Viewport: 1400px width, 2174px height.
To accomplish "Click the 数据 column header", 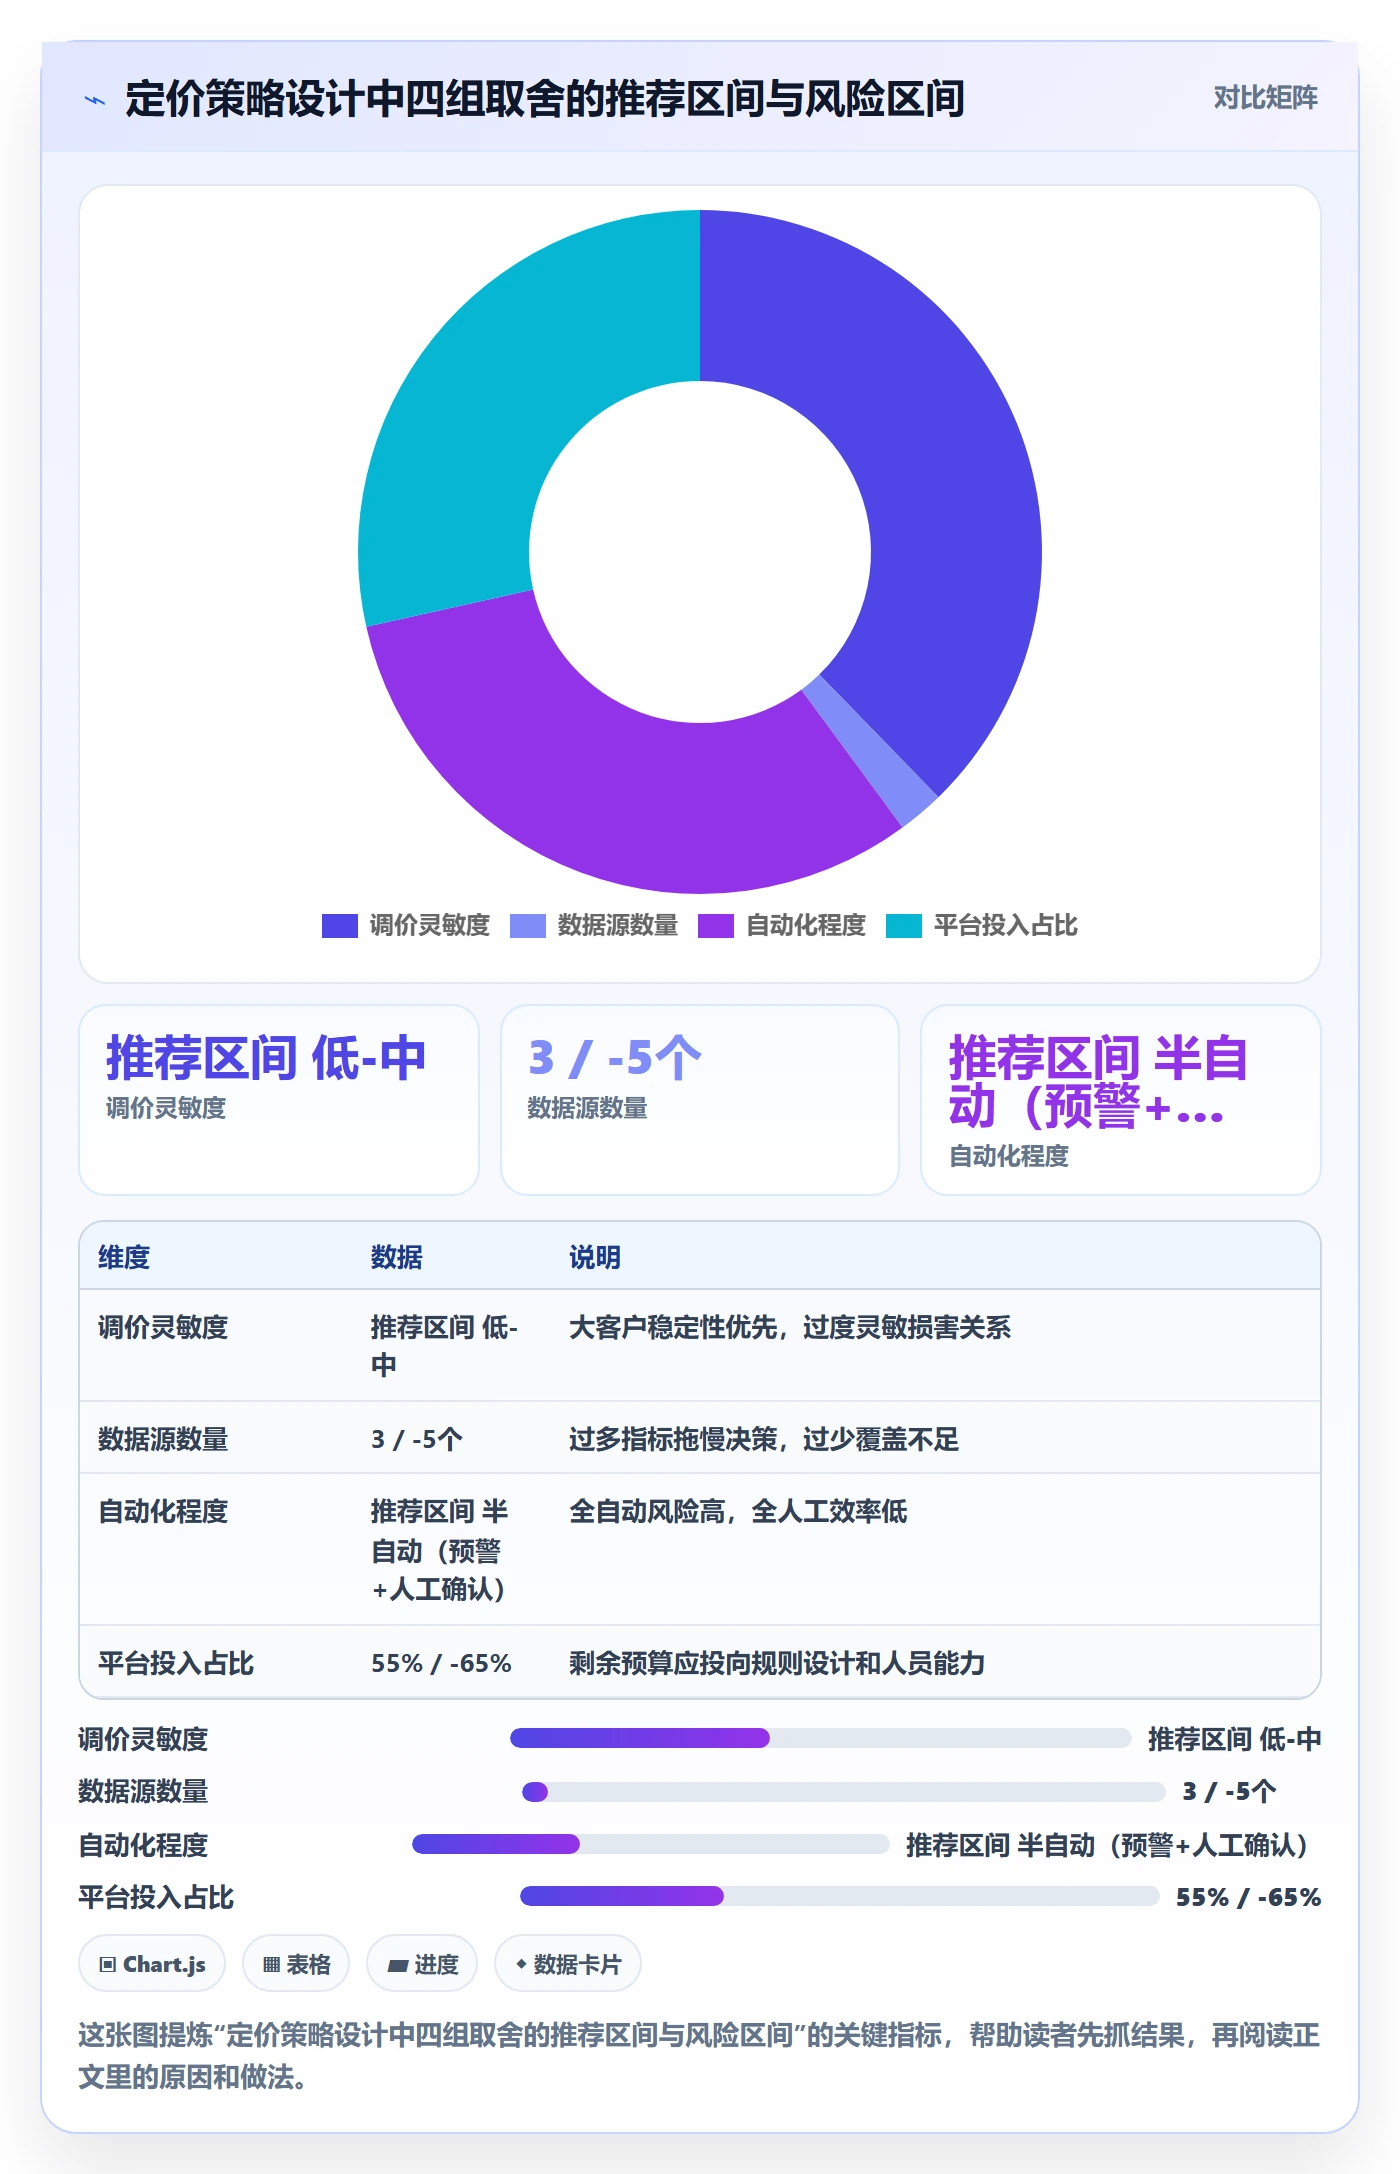I will 397,1257.
